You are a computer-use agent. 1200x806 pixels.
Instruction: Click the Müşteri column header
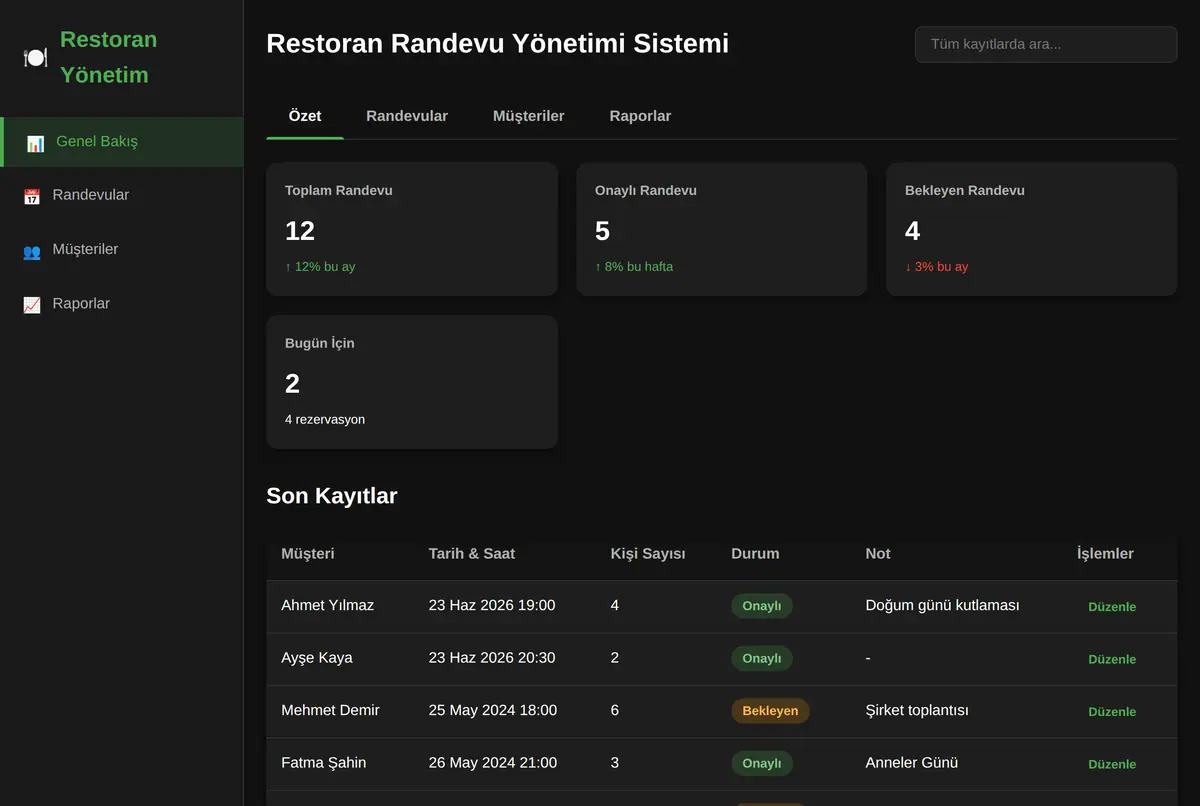pyautogui.click(x=308, y=553)
